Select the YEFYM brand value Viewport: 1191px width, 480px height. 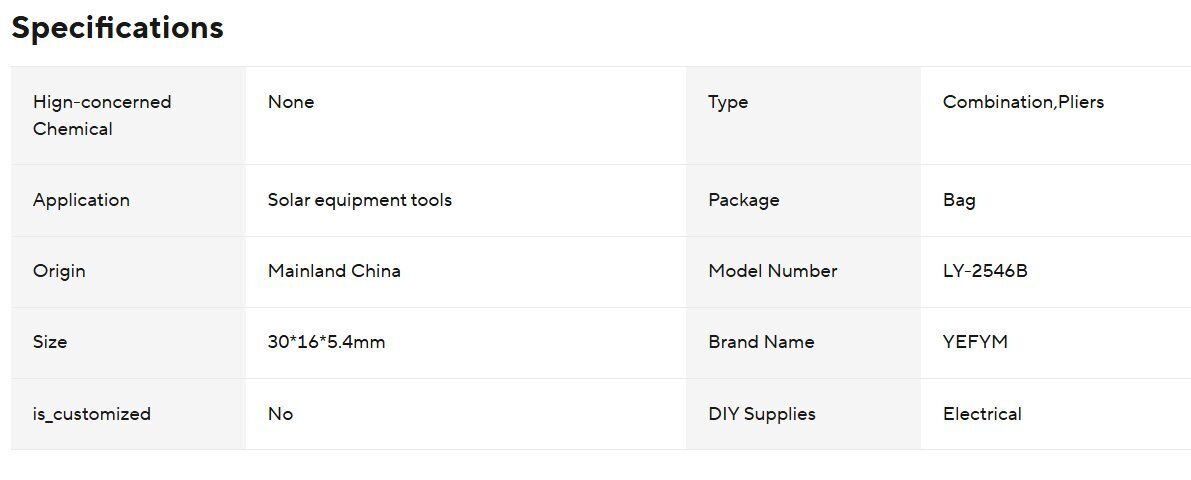coord(975,342)
